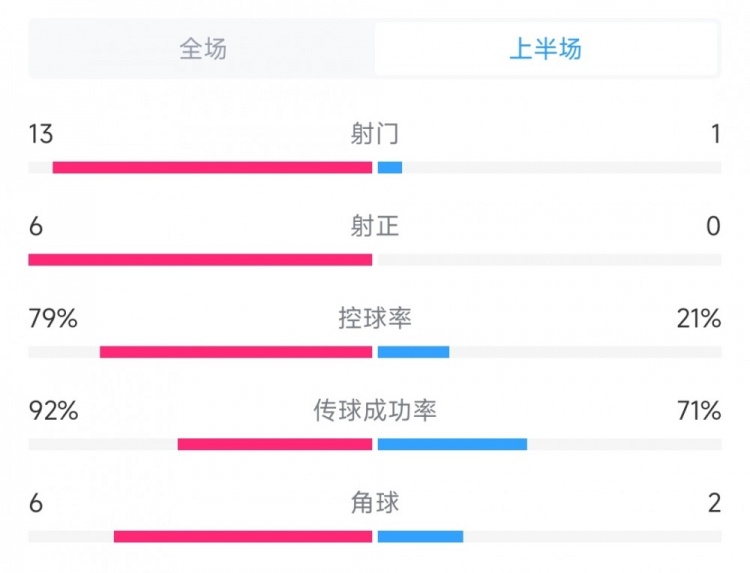Select the 上半场 tab
Viewport: 750px width, 573px height.
point(545,49)
